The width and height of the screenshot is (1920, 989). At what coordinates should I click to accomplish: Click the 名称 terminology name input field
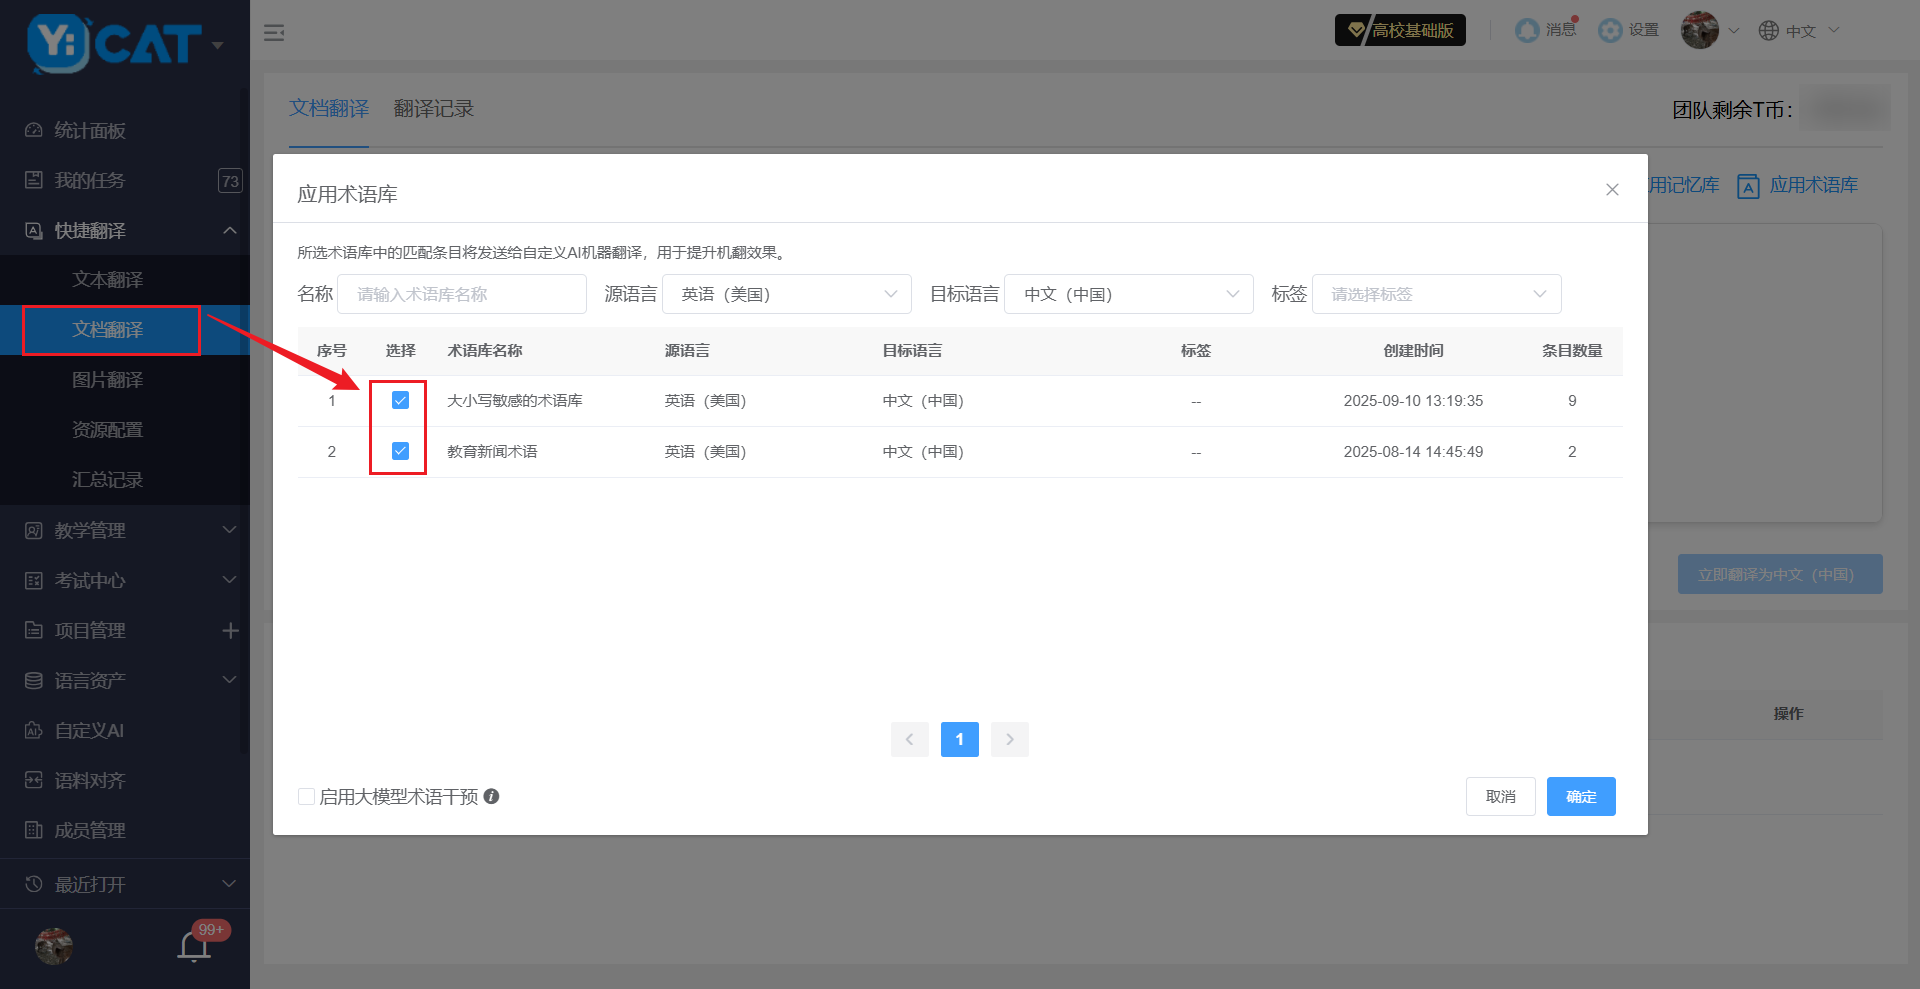[x=461, y=294]
